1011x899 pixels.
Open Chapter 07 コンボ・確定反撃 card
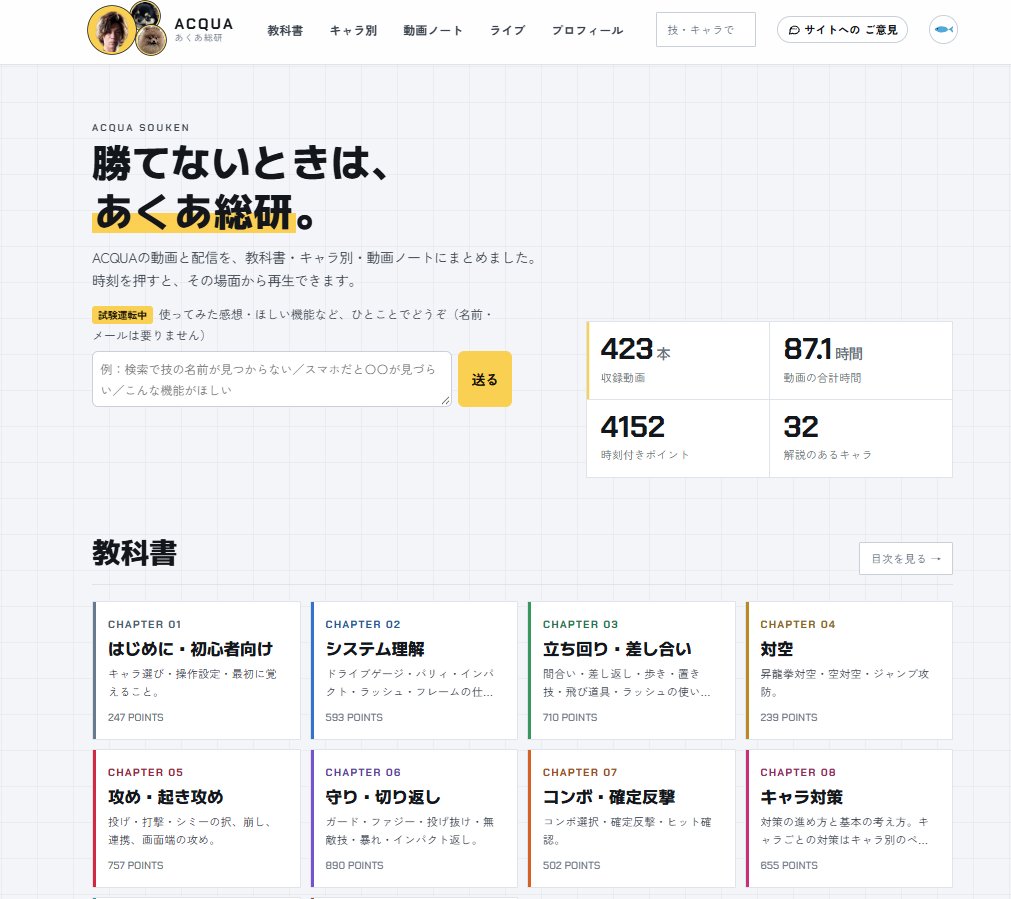point(631,818)
